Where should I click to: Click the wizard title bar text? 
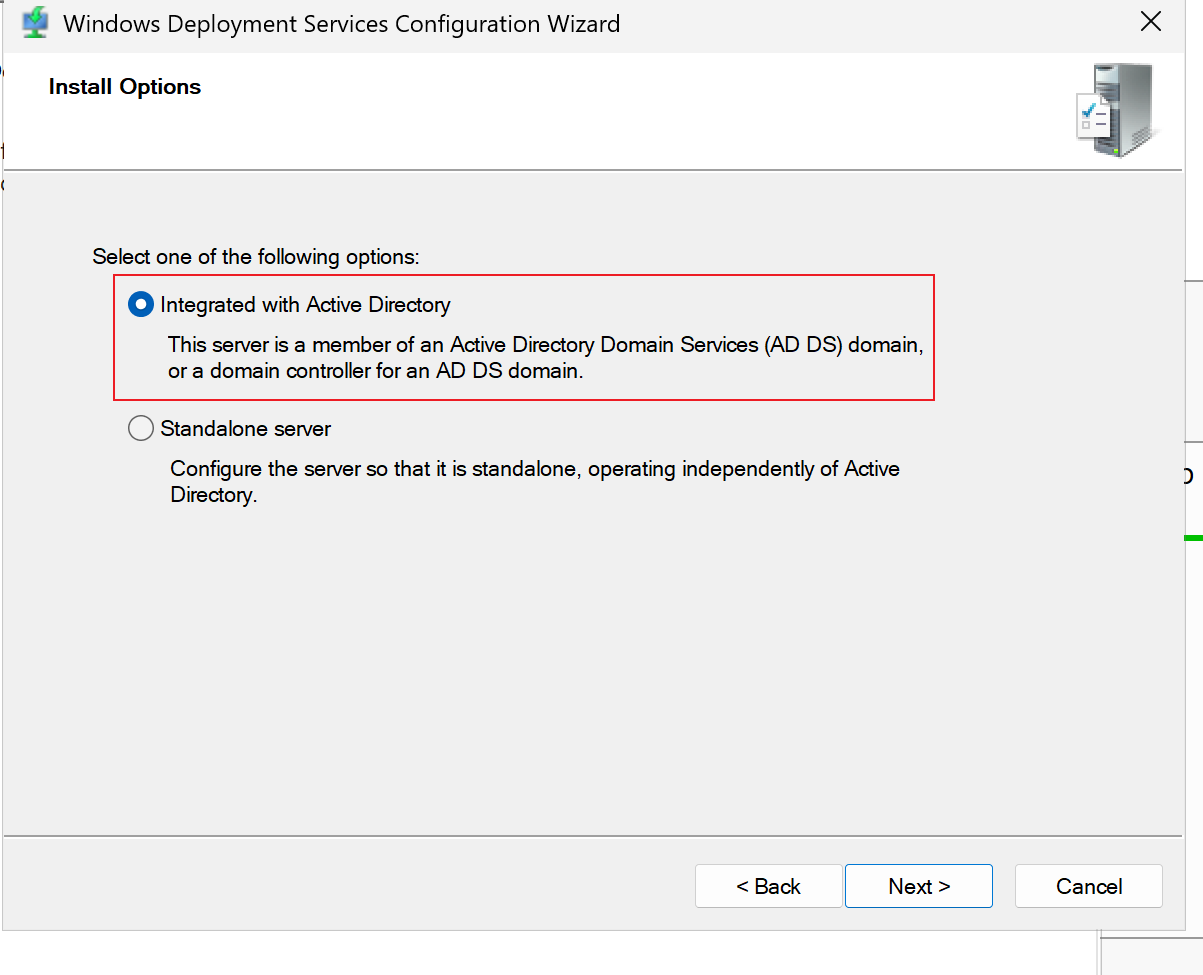pyautogui.click(x=342, y=24)
